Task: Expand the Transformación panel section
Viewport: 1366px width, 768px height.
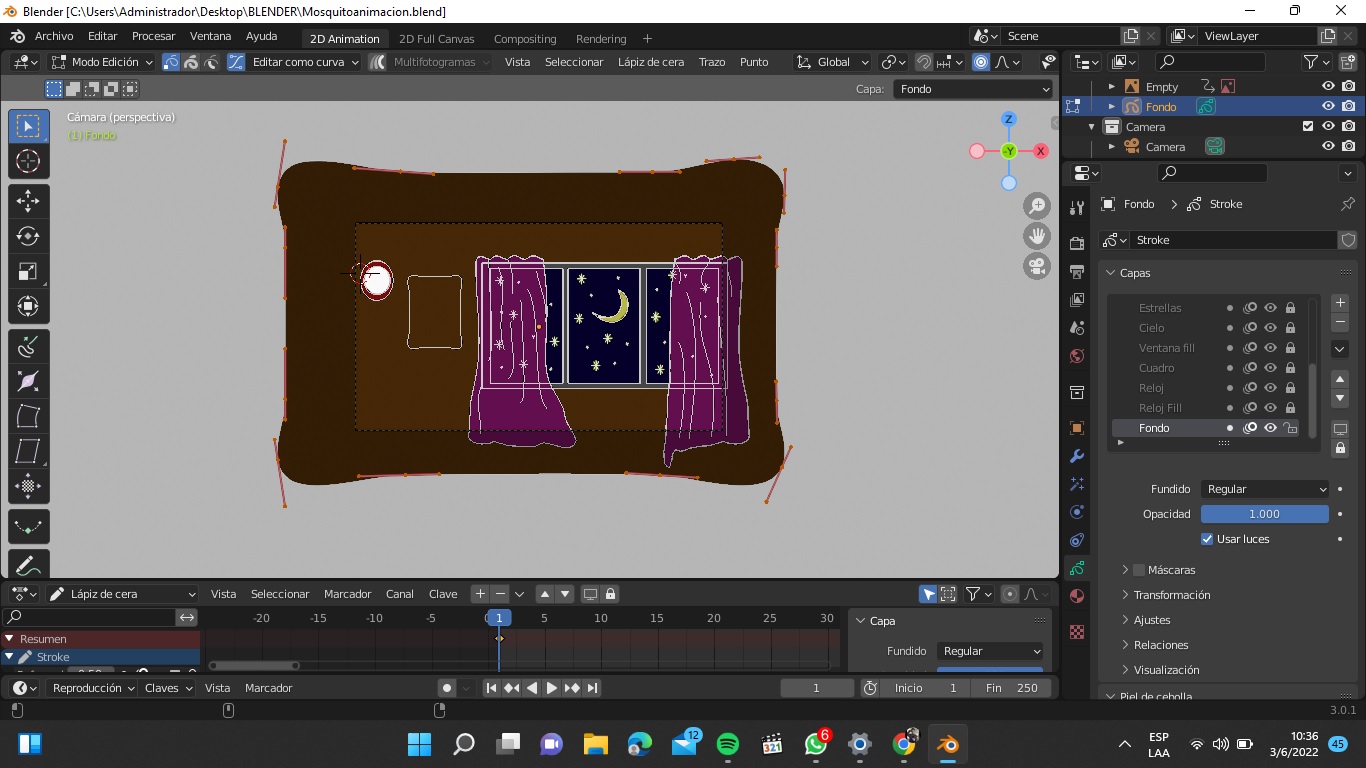Action: (x=1171, y=595)
